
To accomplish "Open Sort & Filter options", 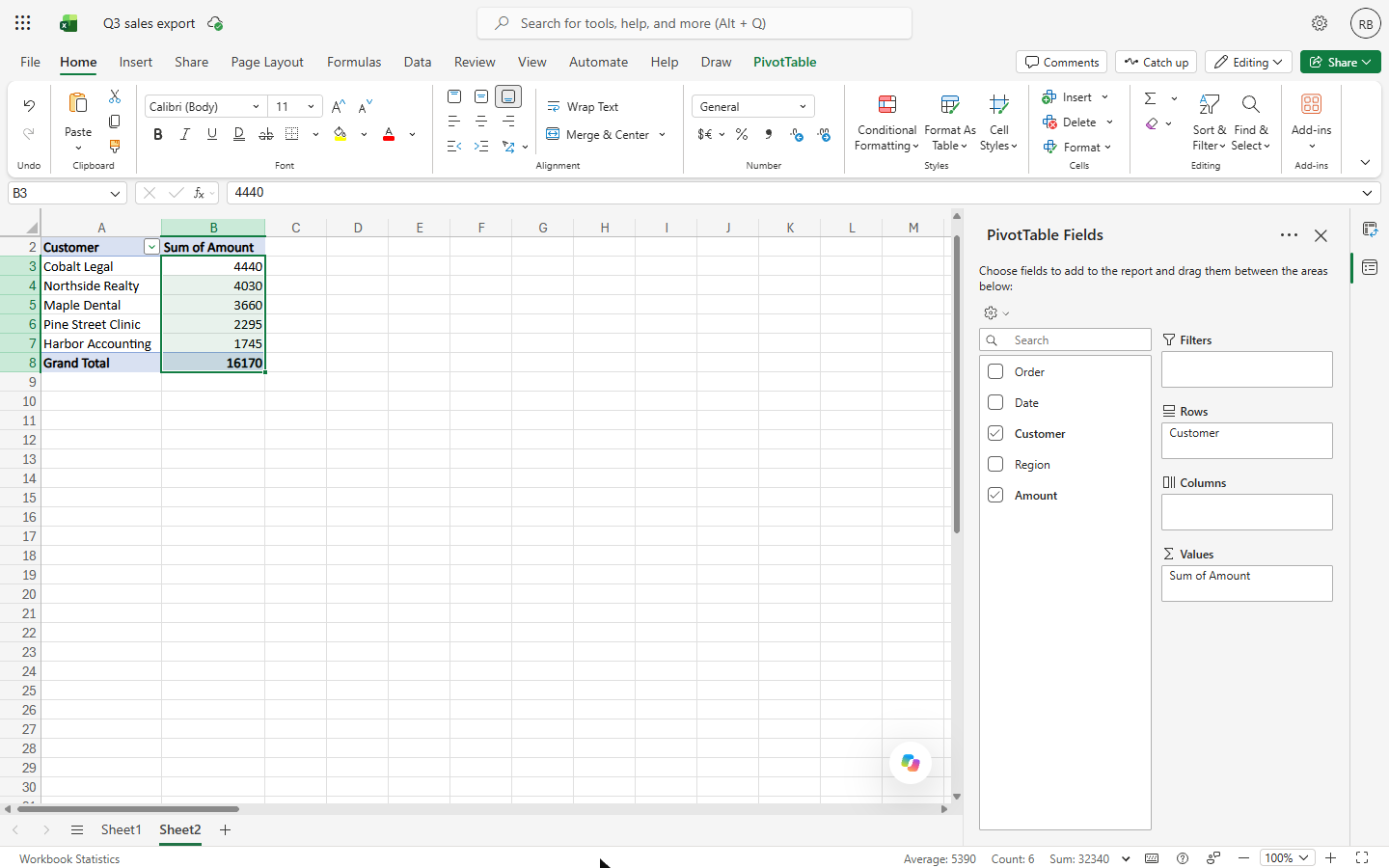I will coord(1208,123).
